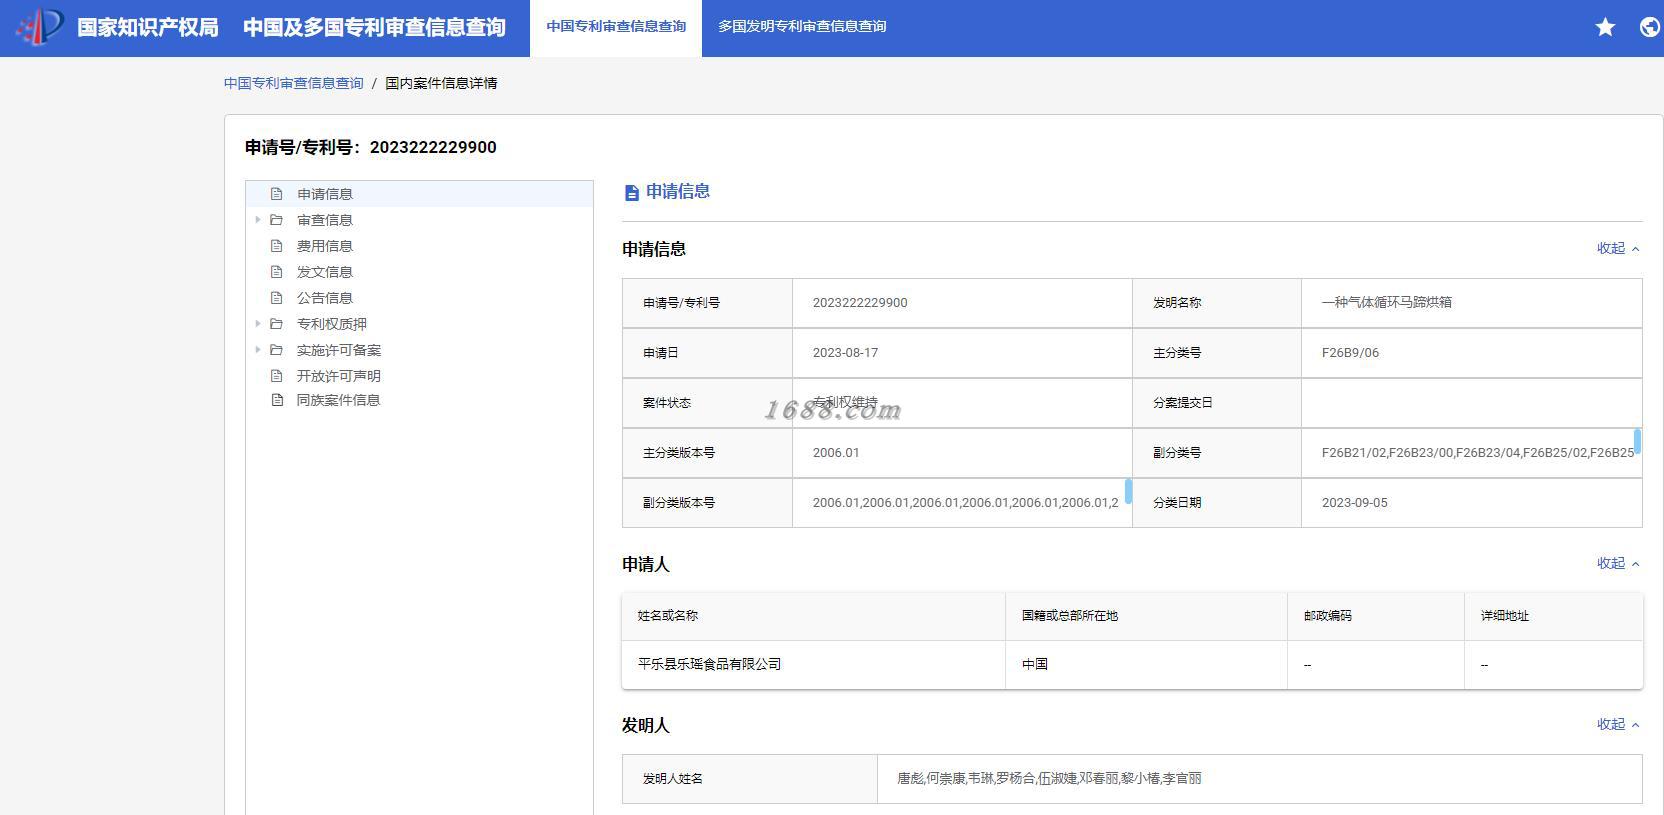1664x815 pixels.
Task: Select 审查信息 in the left tree
Action: 325,220
